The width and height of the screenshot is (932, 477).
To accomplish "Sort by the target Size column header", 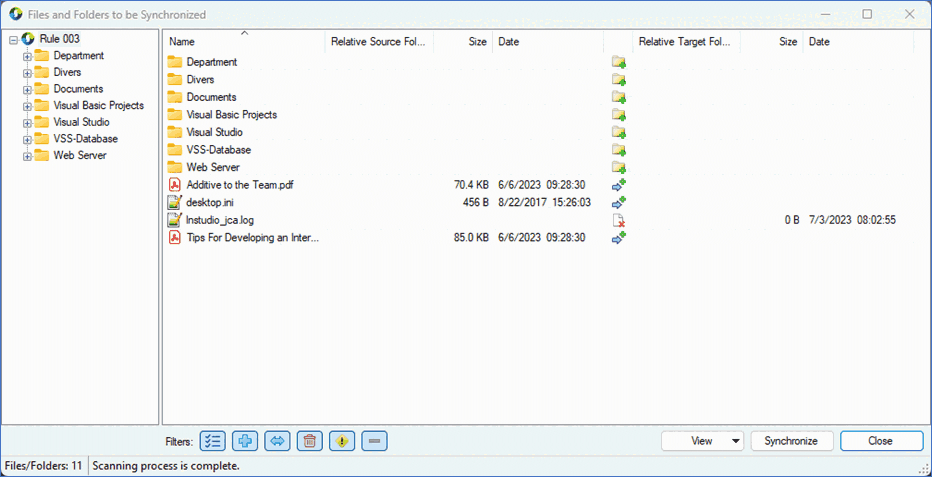I will 772,42.
